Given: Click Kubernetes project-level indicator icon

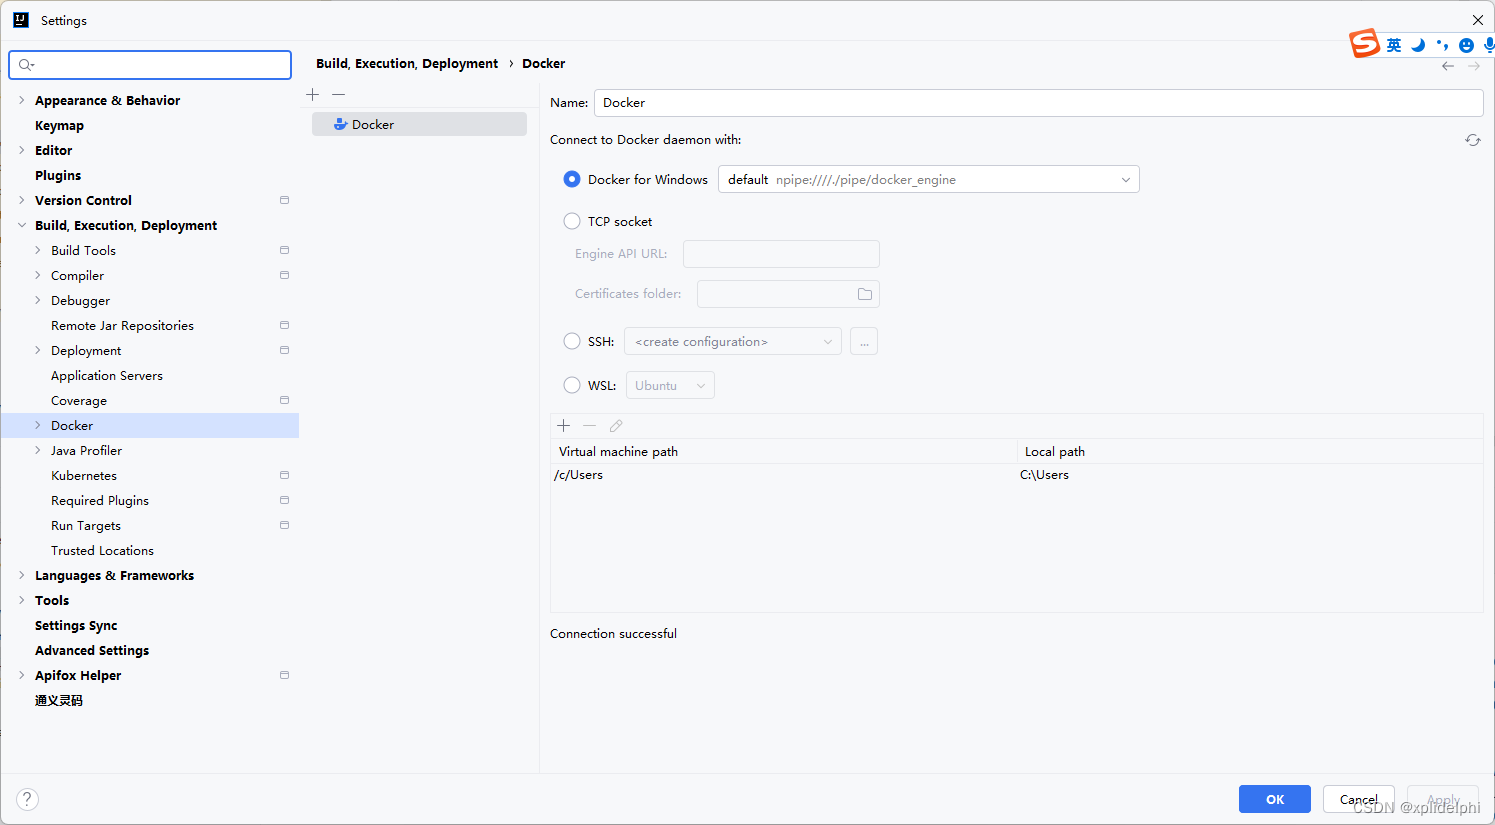Looking at the screenshot, I should (x=285, y=475).
